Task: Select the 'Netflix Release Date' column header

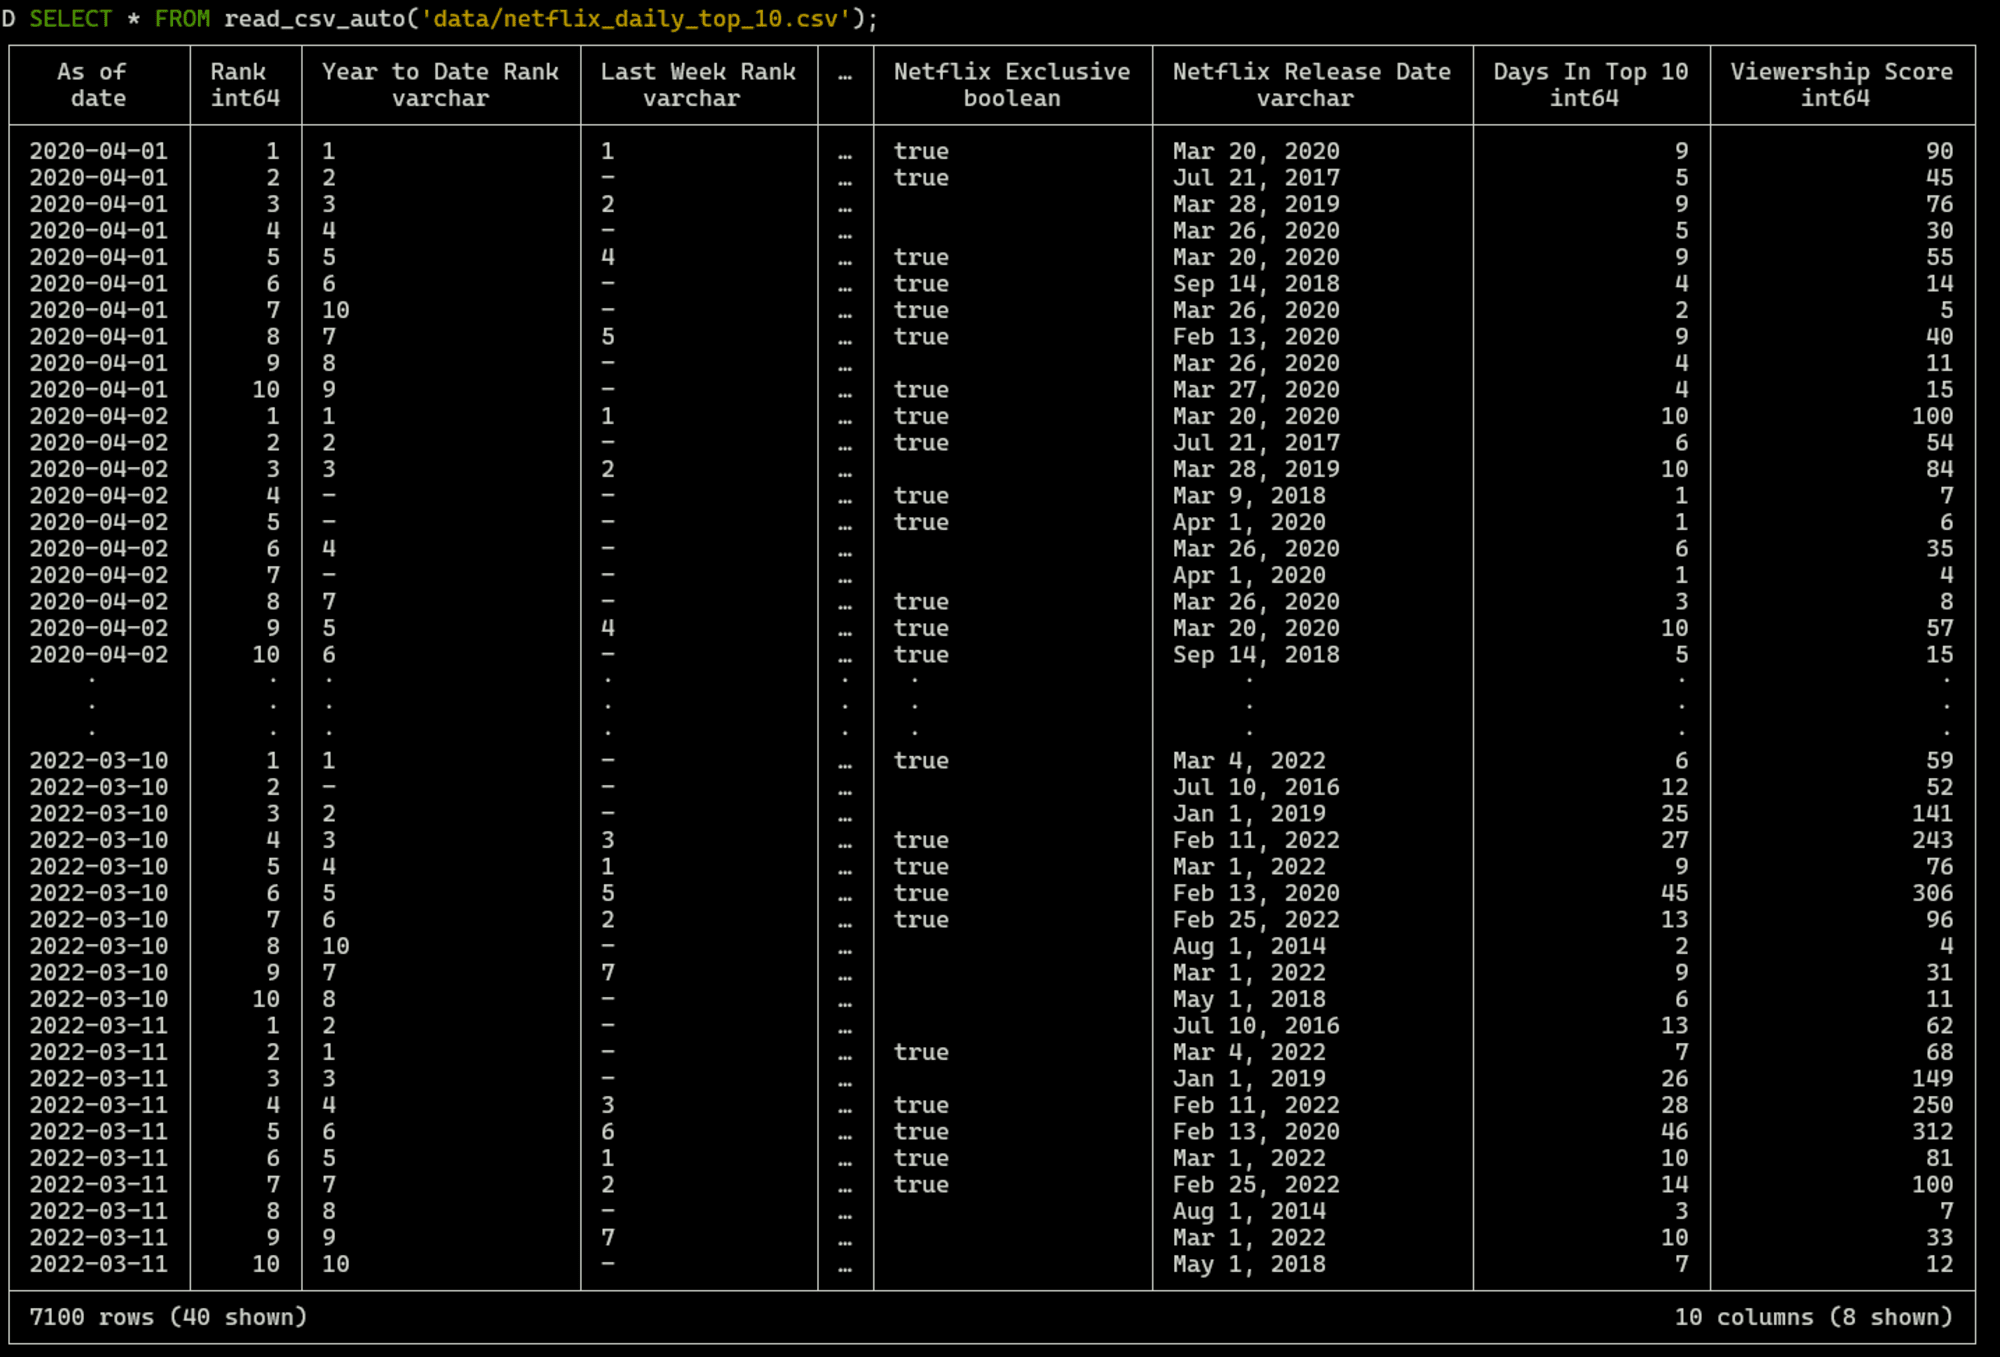Action: click(1311, 85)
